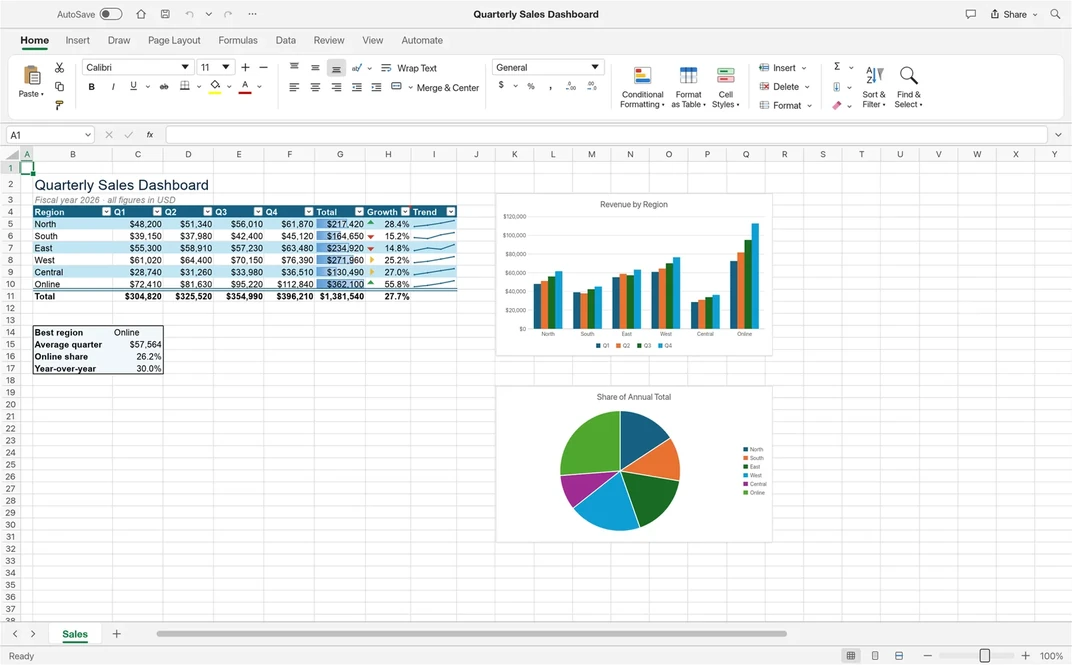This screenshot has width=1072, height=665.
Task: Switch to Page Layout view in status bar
Action: coord(875,655)
